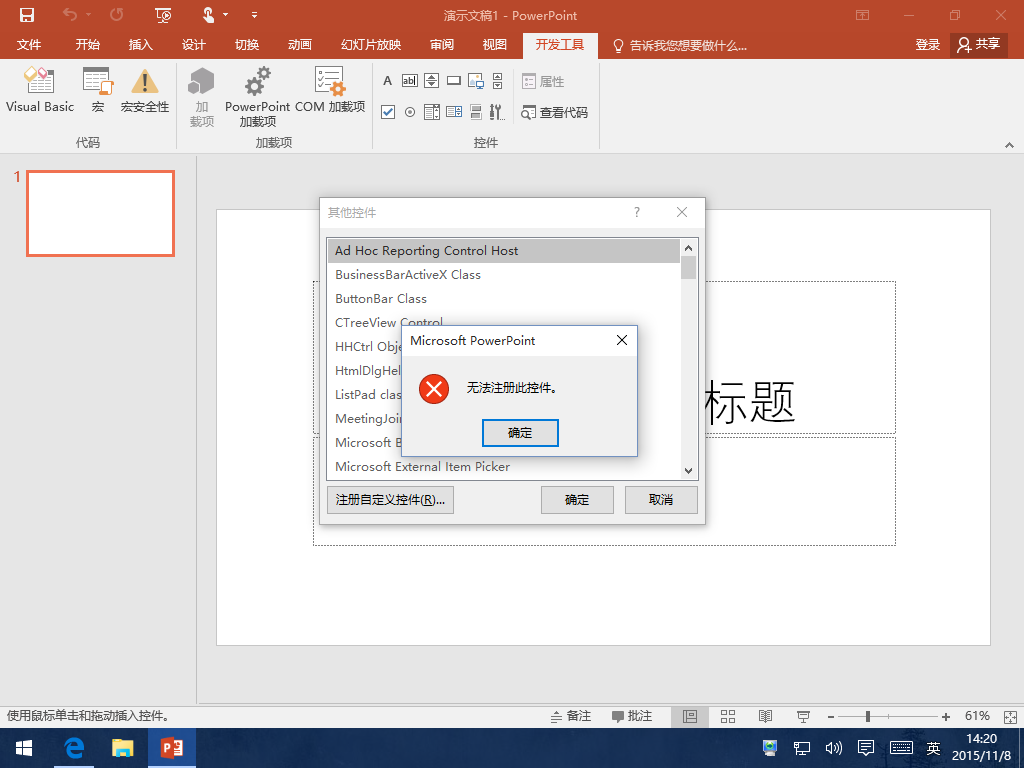Open the Visual Basic editor
The image size is (1024, 768).
[39, 95]
